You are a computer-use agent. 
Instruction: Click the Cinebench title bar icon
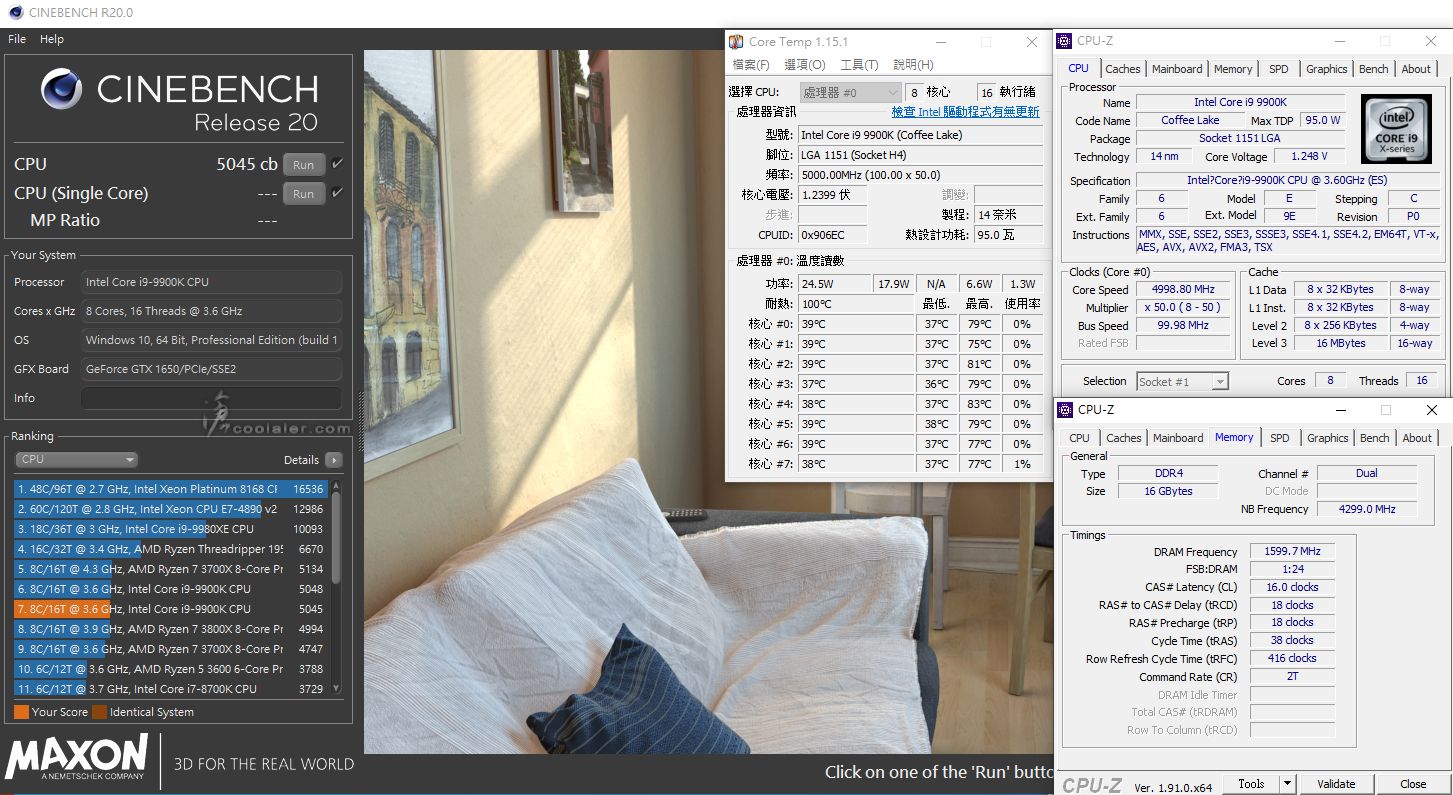(x=15, y=13)
